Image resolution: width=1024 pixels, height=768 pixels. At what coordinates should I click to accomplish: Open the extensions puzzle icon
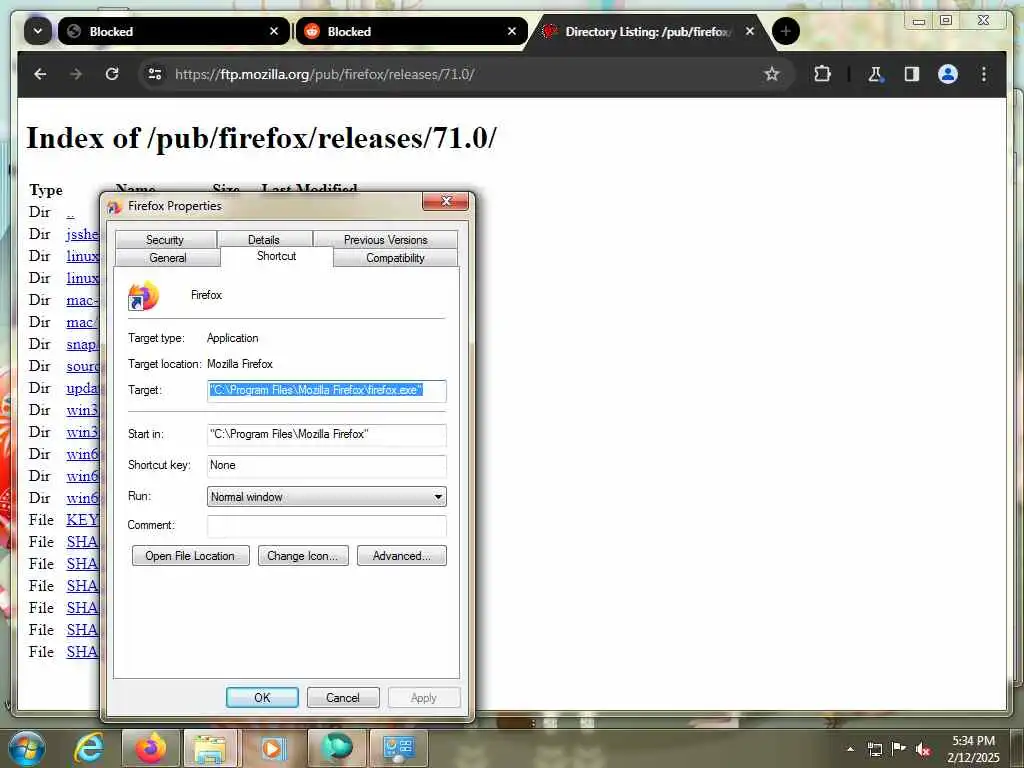pos(822,74)
